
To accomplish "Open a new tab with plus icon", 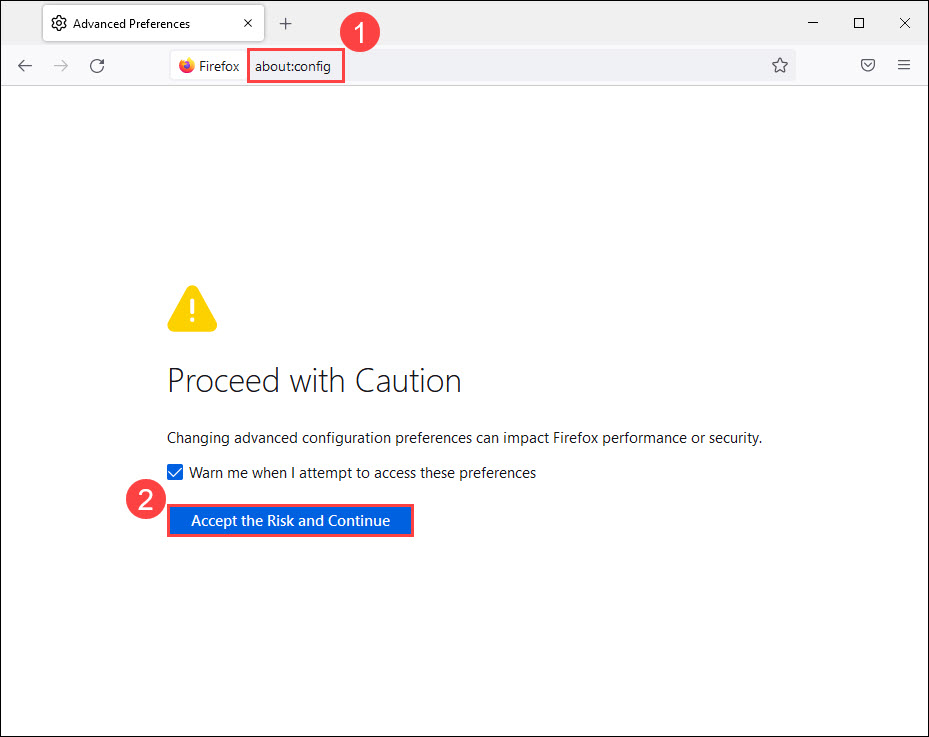I will coord(286,23).
